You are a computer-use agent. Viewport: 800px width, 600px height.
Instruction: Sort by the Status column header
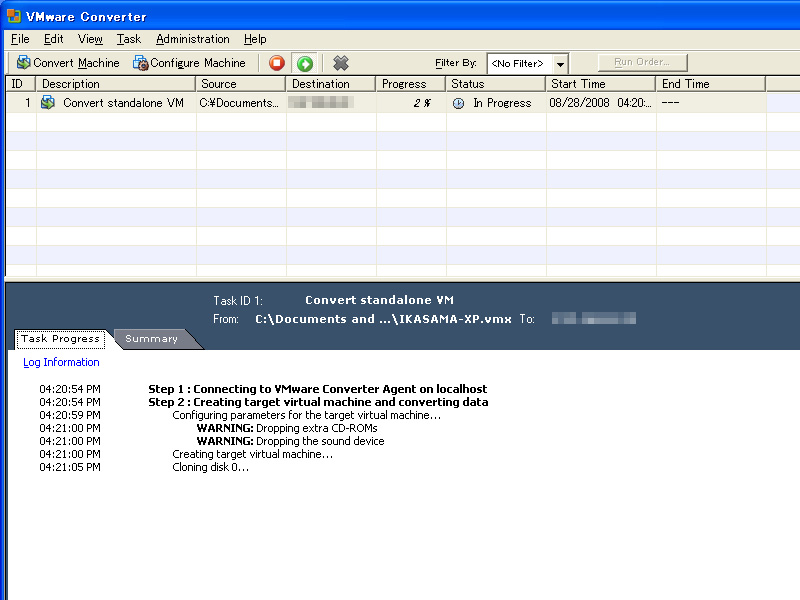tap(496, 84)
